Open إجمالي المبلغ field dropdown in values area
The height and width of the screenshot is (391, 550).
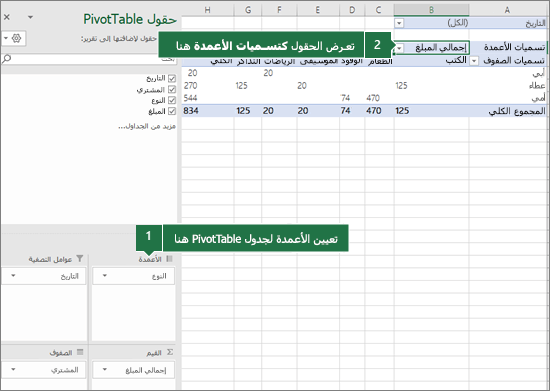coord(105,369)
